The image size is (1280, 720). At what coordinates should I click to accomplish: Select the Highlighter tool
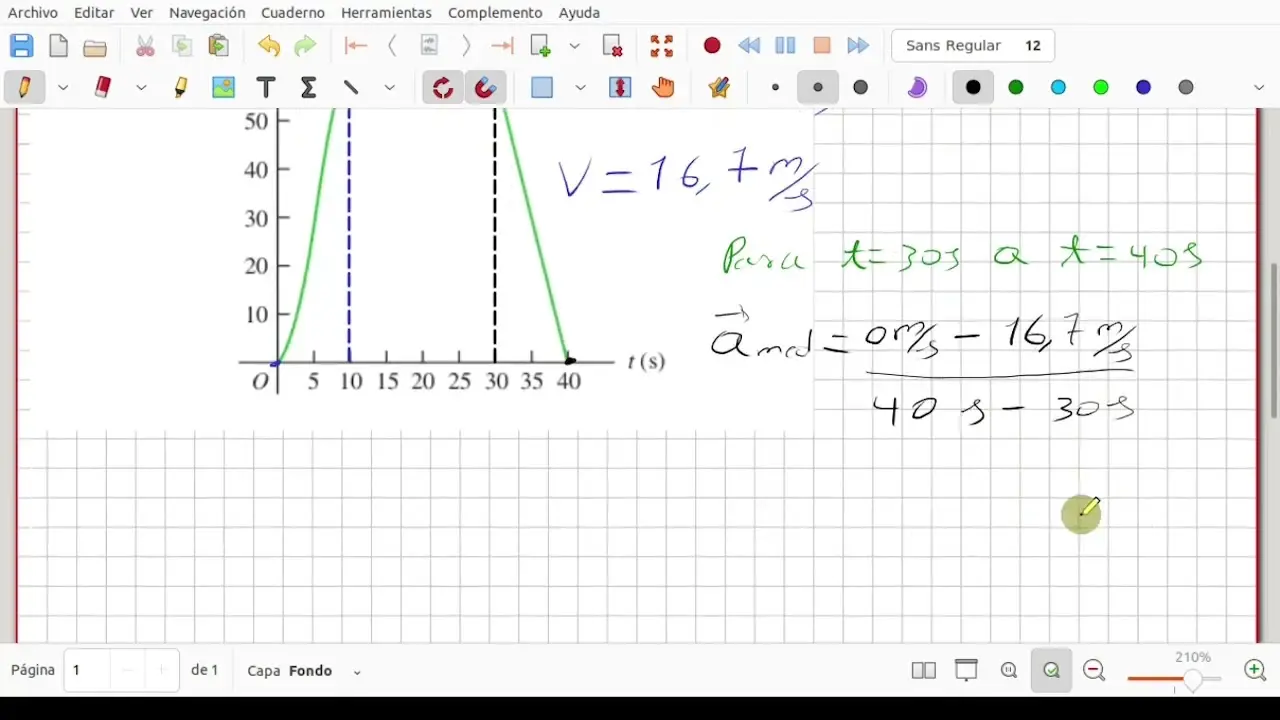click(x=180, y=87)
